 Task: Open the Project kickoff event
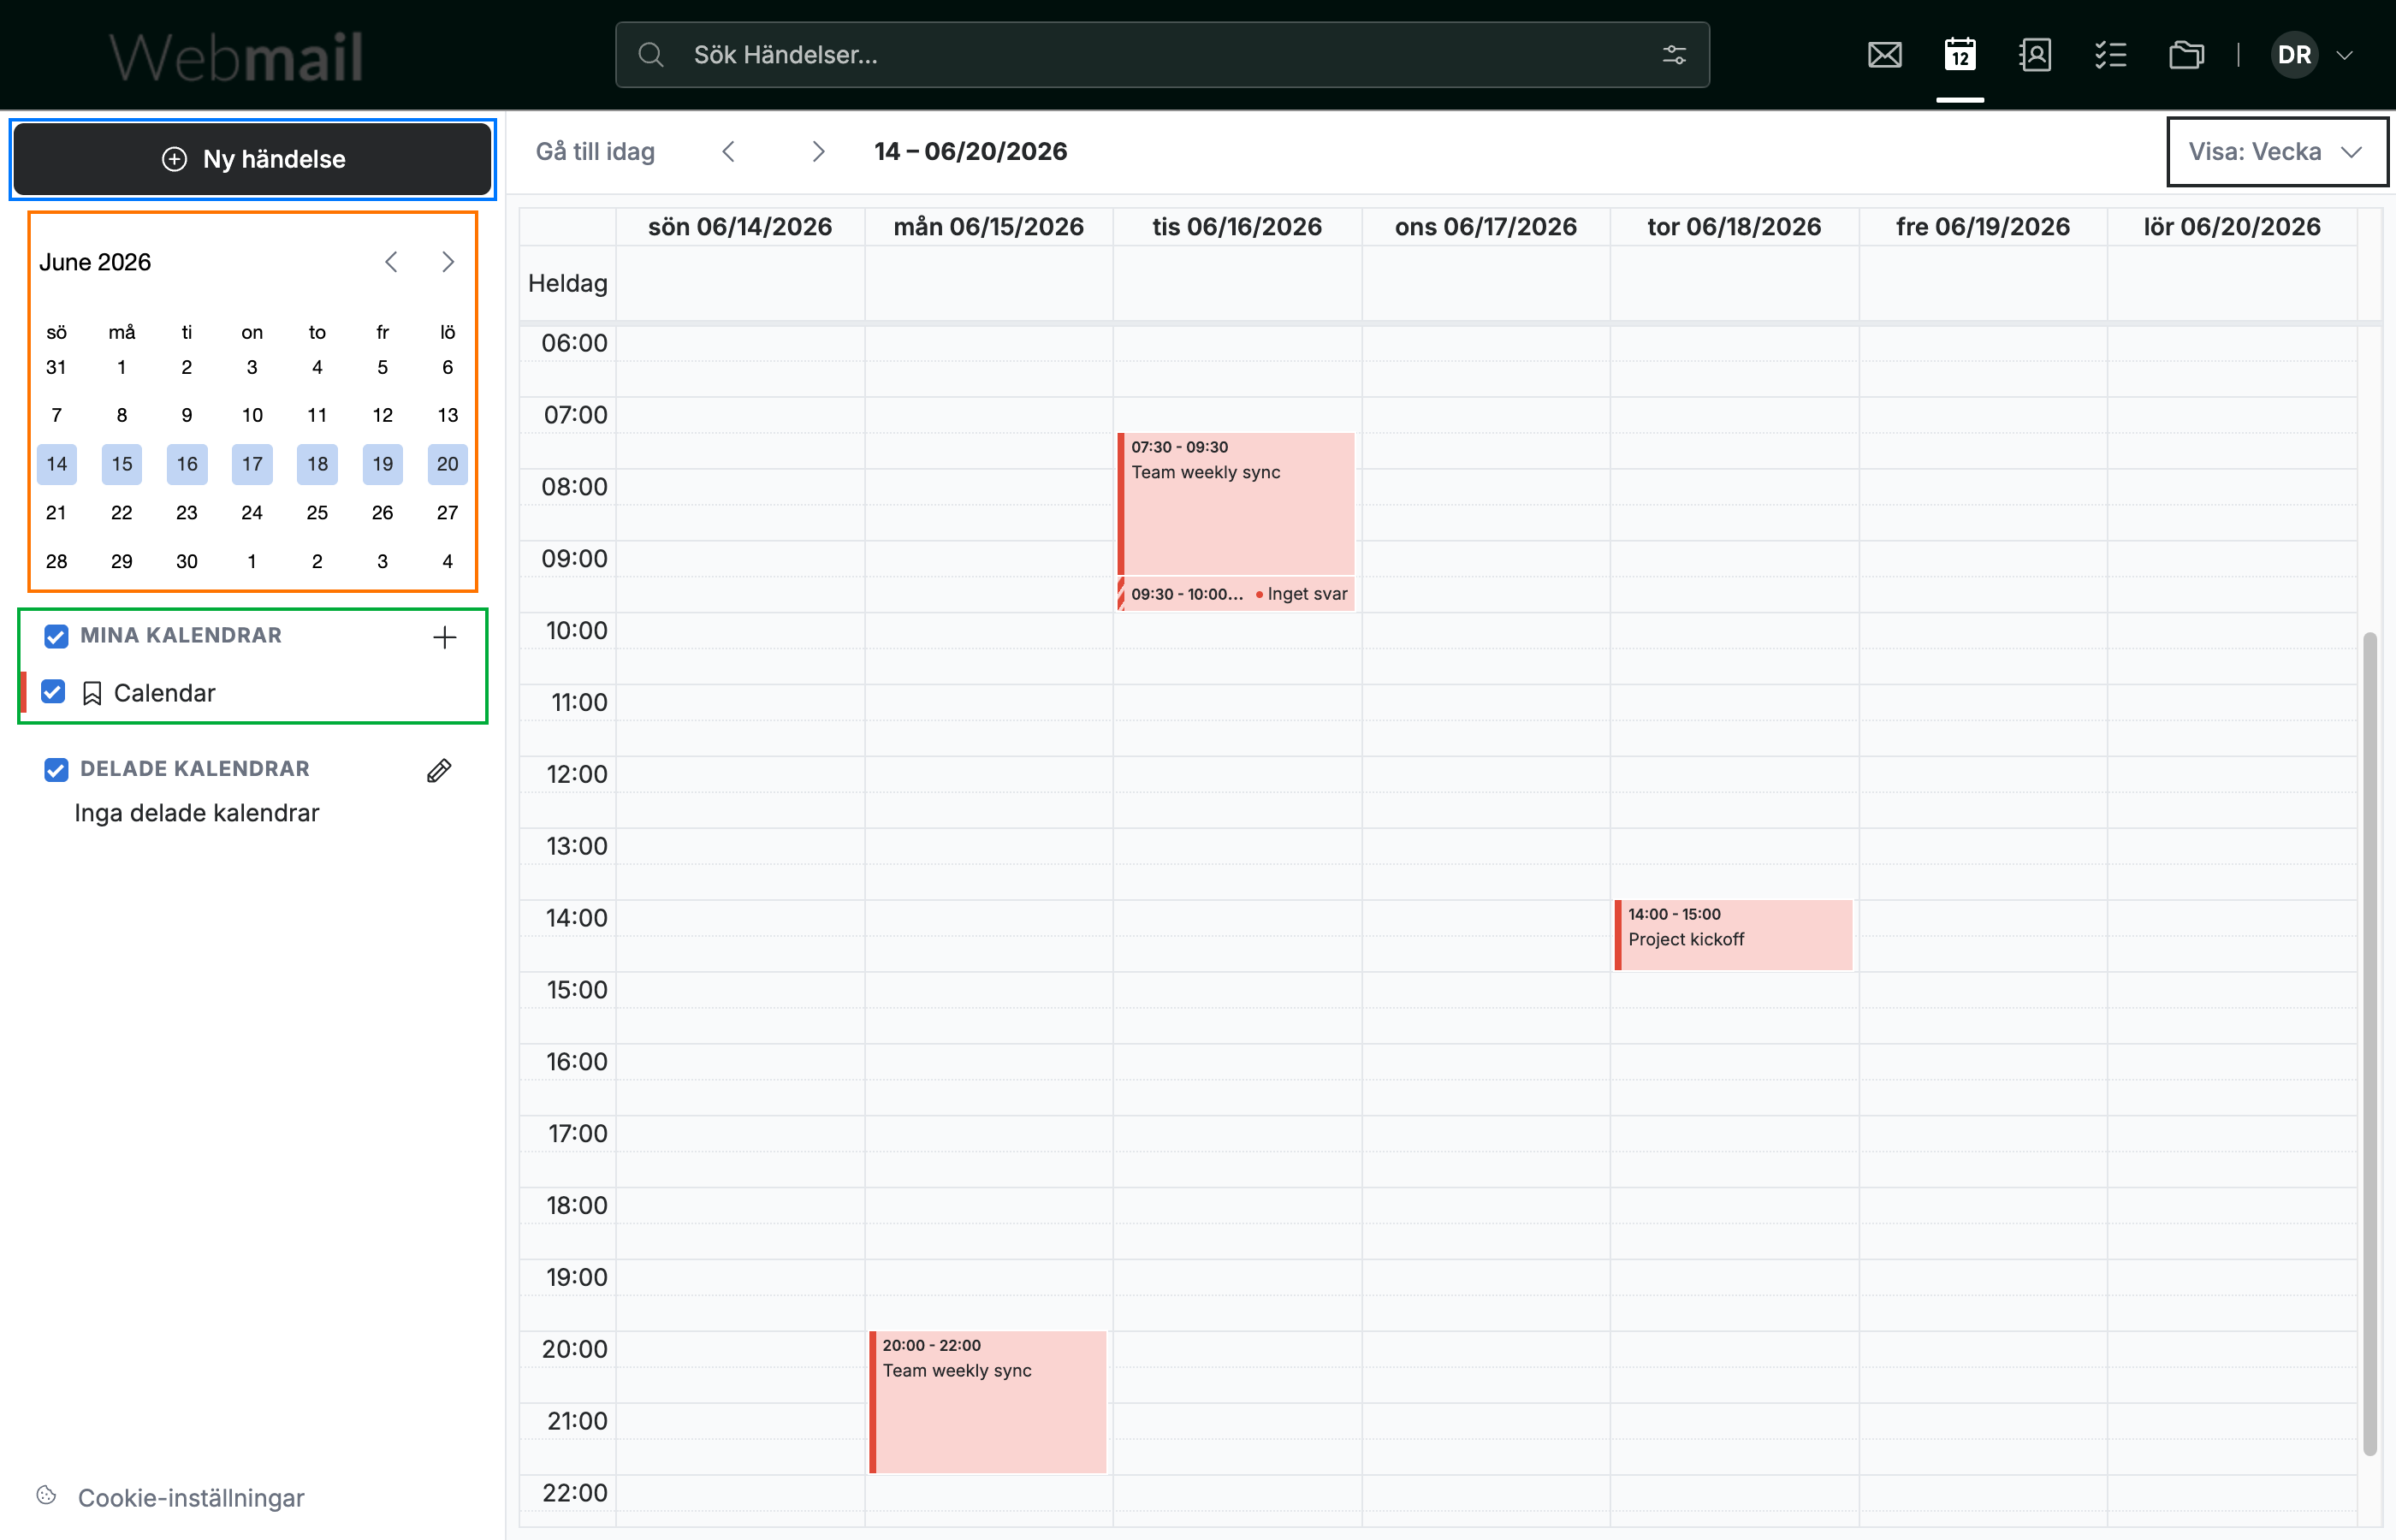coord(1733,935)
